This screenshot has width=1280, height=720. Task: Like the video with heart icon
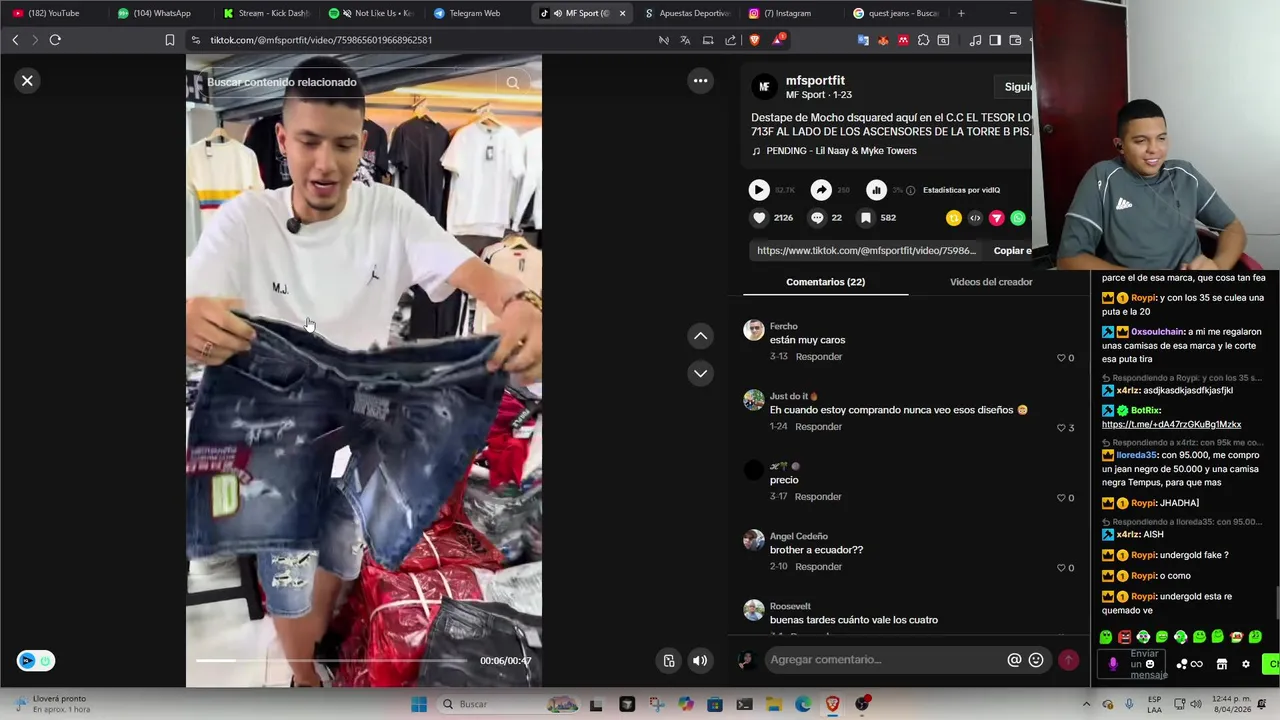[x=759, y=218]
